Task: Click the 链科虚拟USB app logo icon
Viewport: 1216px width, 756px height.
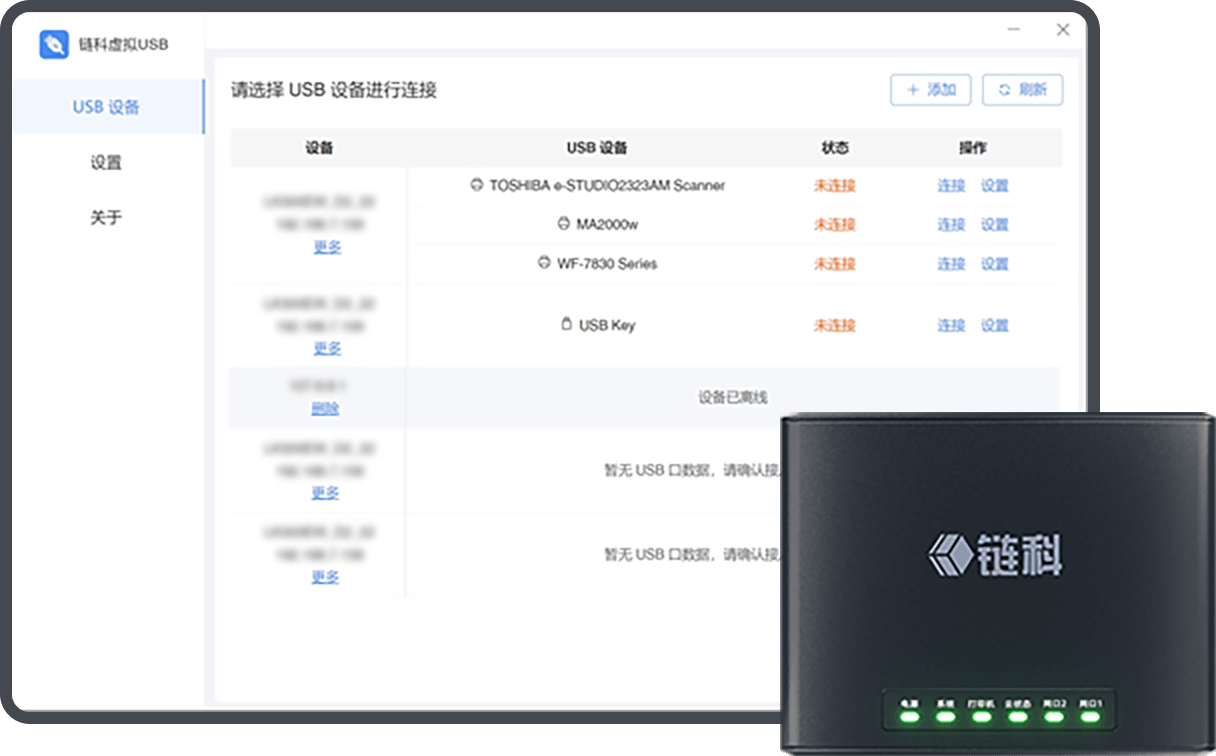Action: pos(54,44)
